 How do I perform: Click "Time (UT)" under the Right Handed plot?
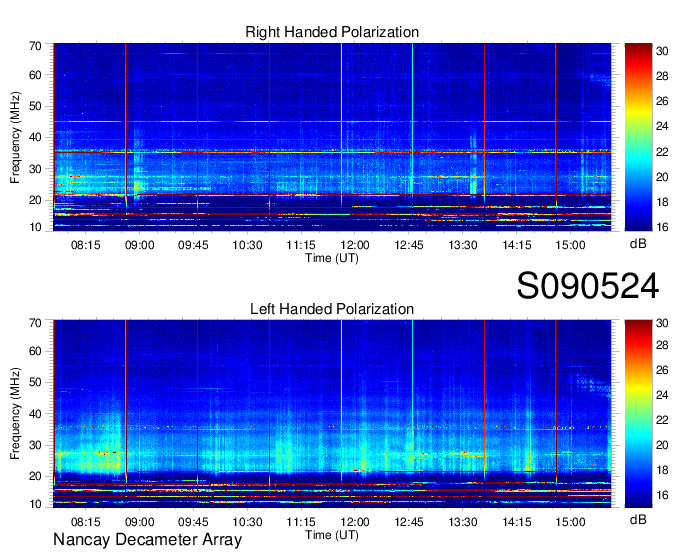[x=332, y=258]
